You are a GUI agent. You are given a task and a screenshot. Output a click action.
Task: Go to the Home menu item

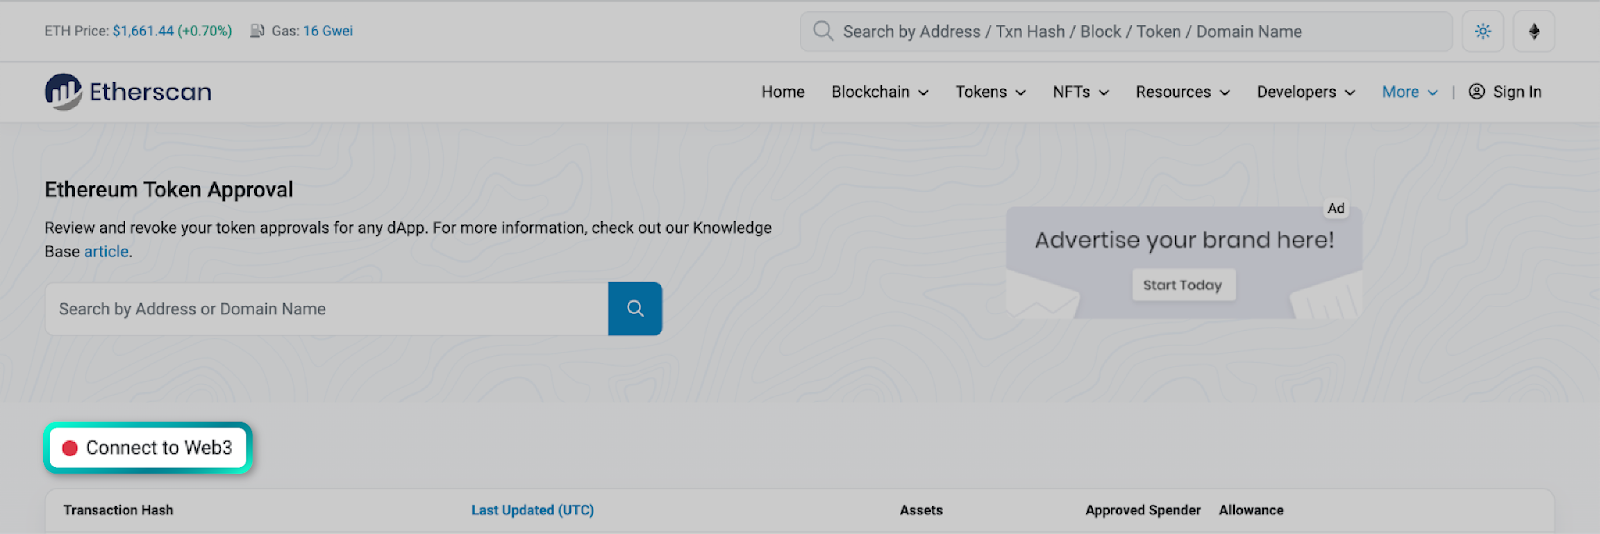point(782,92)
